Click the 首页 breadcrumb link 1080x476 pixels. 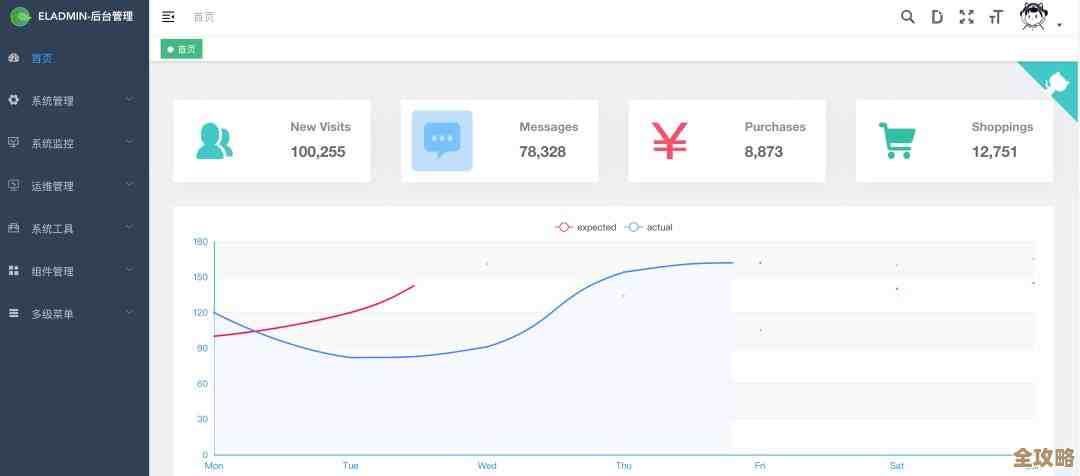[203, 17]
